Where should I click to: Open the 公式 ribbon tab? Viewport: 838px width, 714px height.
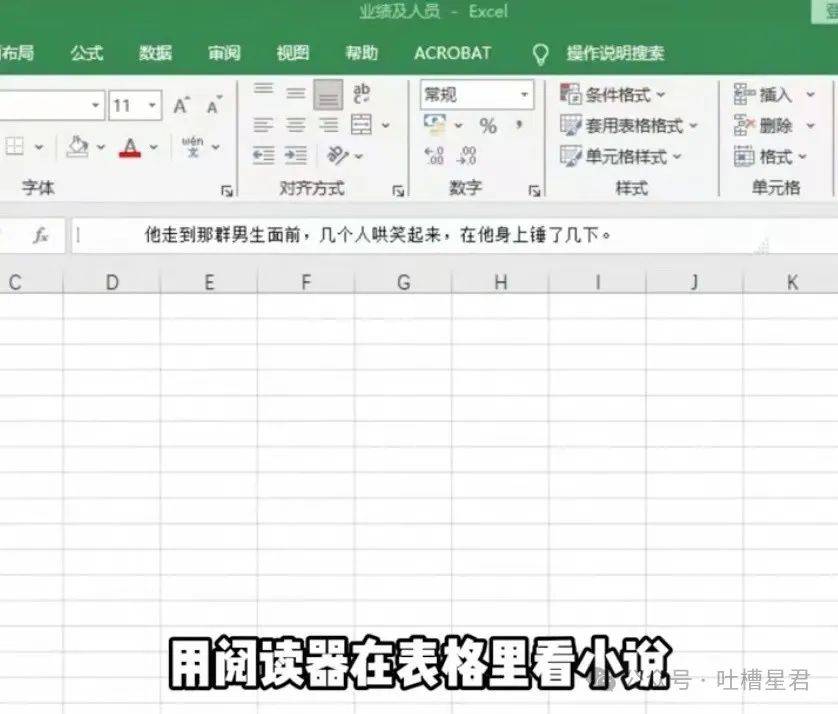click(87, 53)
